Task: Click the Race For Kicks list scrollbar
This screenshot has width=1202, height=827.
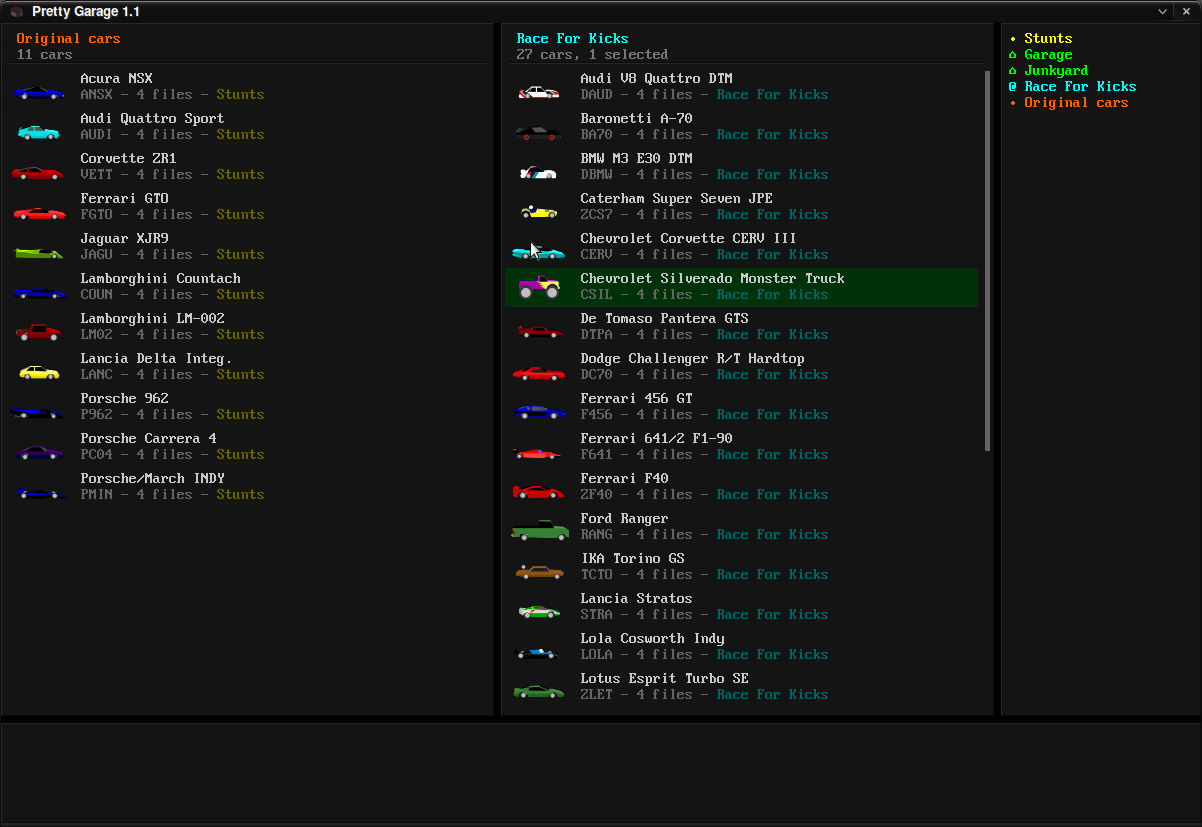Action: [x=987, y=260]
